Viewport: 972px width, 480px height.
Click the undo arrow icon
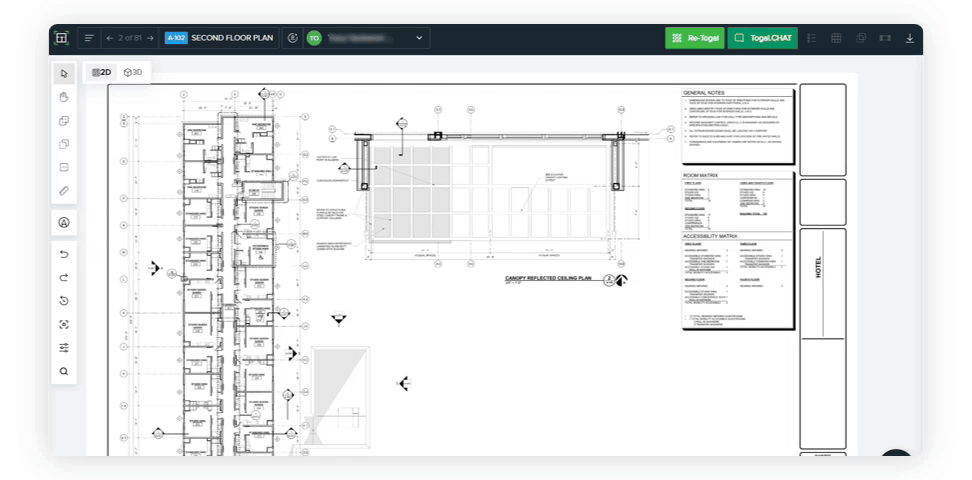tap(64, 254)
